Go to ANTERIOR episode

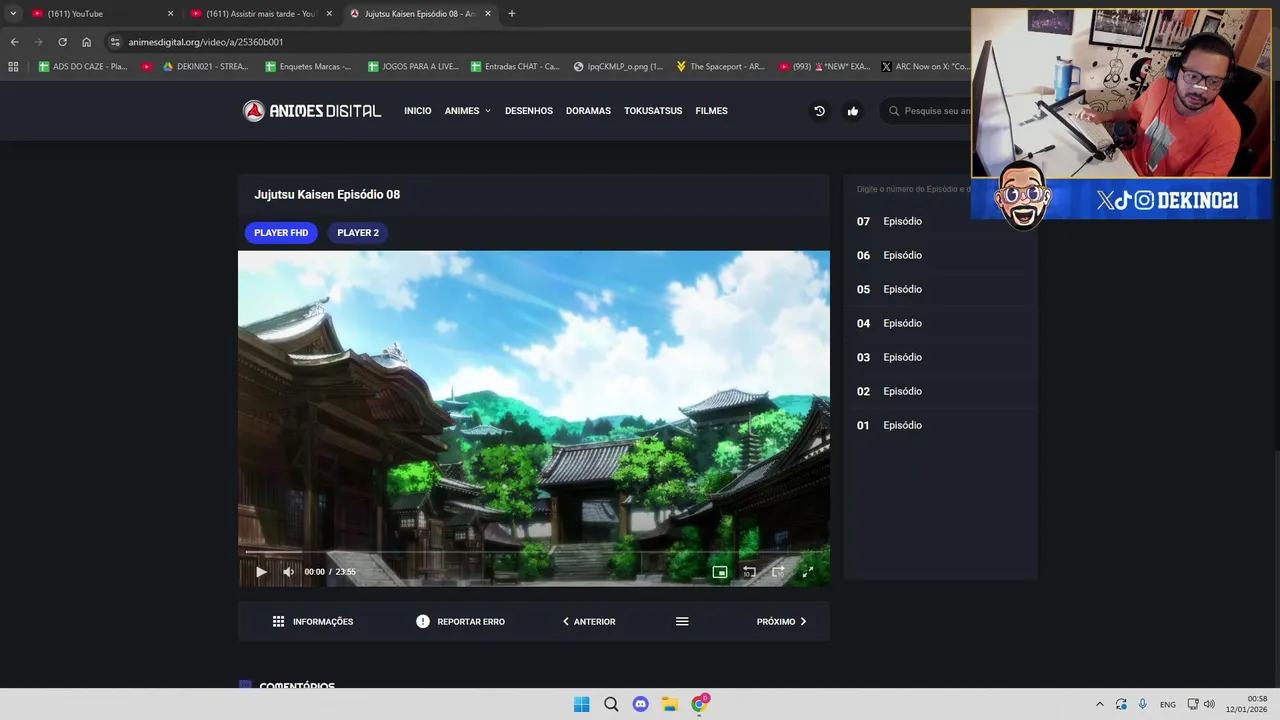[x=589, y=622]
